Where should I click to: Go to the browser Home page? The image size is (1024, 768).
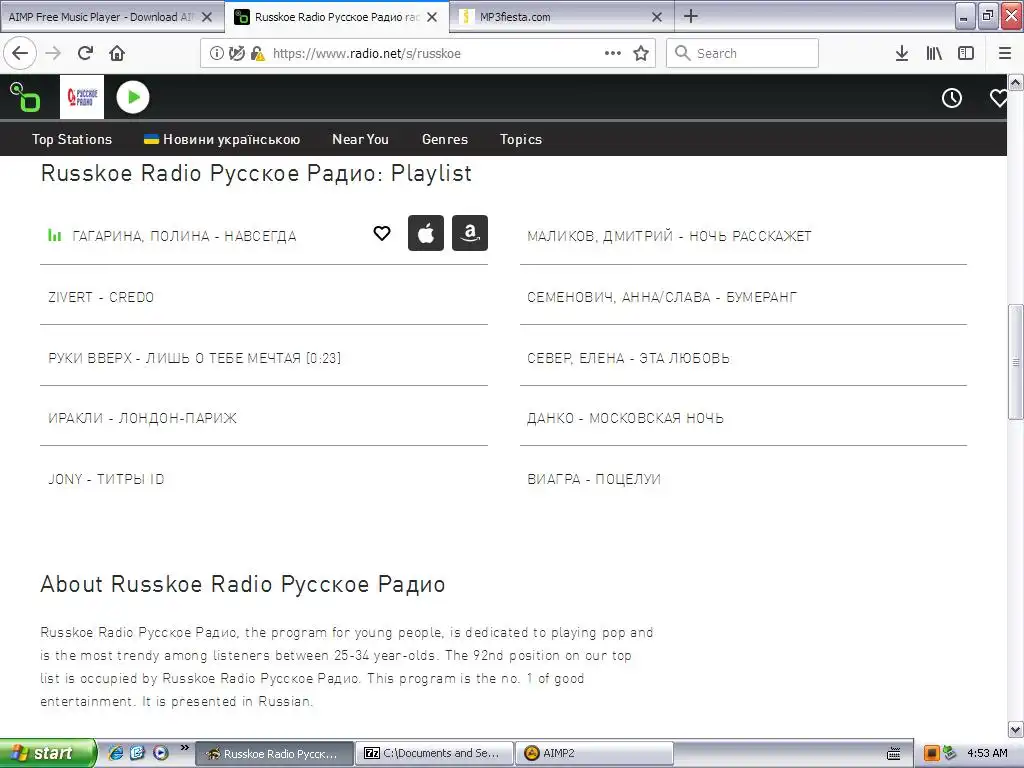click(x=117, y=54)
